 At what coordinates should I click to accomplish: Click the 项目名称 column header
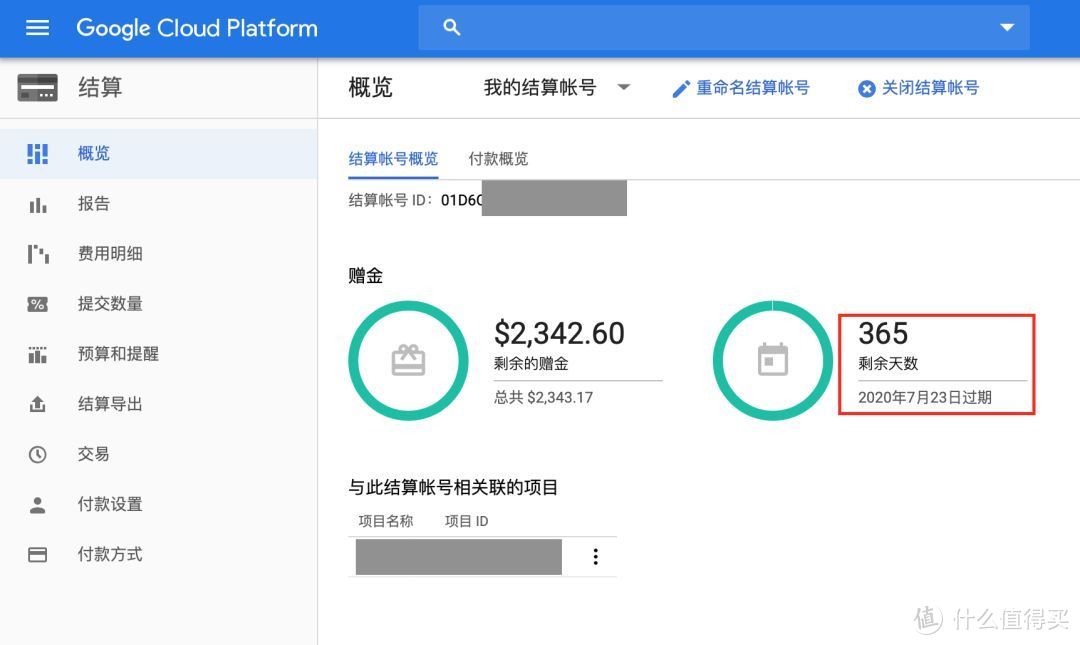click(386, 521)
